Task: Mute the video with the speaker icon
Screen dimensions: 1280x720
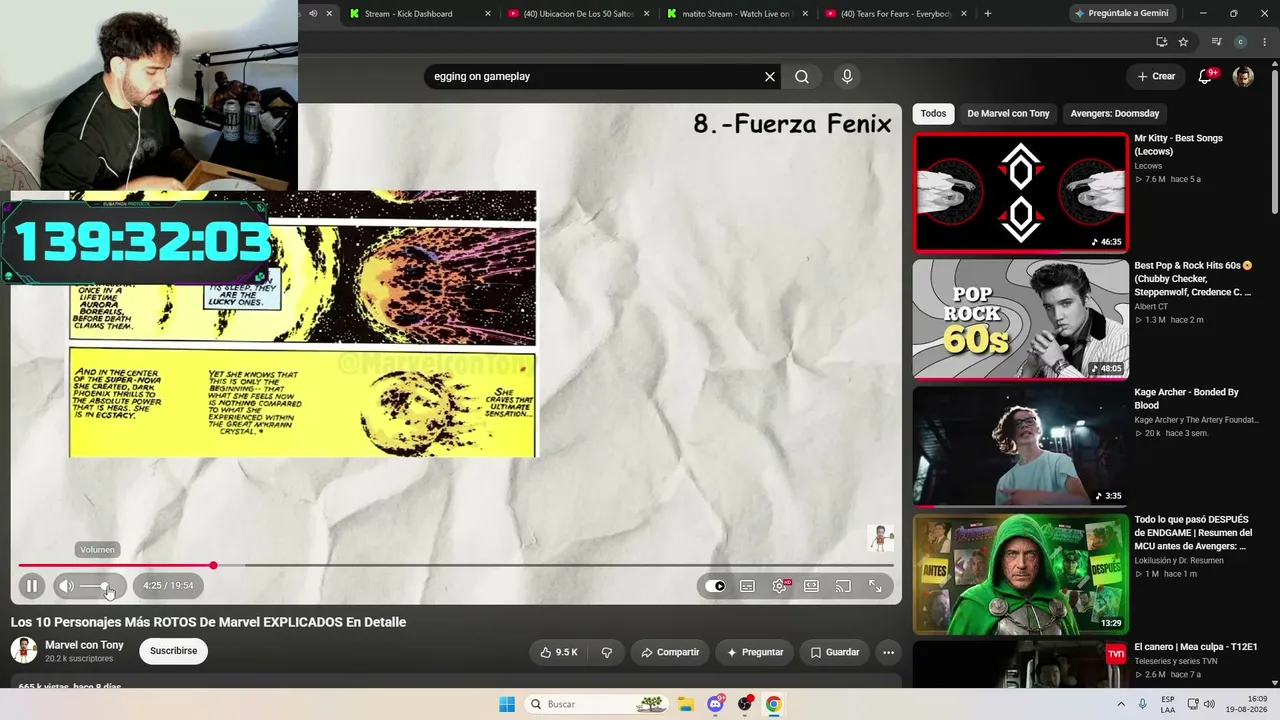Action: (66, 586)
